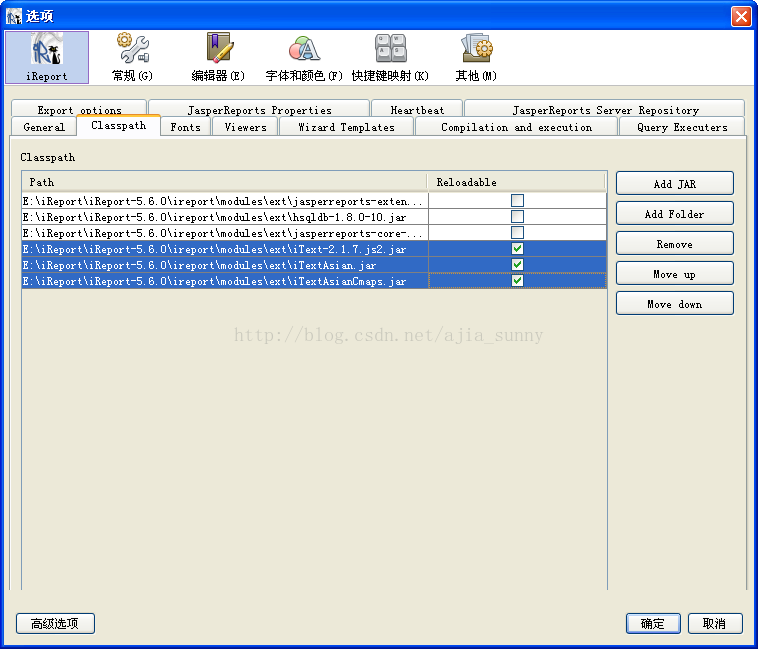Open the JasperReports Server Repository tab
This screenshot has width=758, height=649.
605,110
